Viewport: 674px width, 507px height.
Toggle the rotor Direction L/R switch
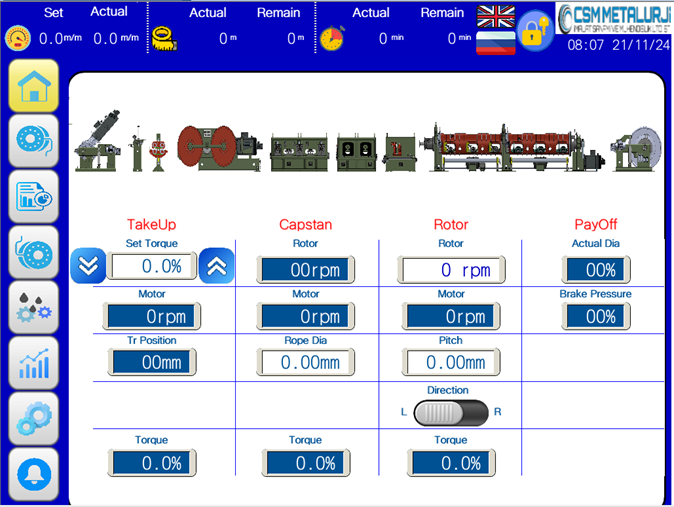[451, 412]
